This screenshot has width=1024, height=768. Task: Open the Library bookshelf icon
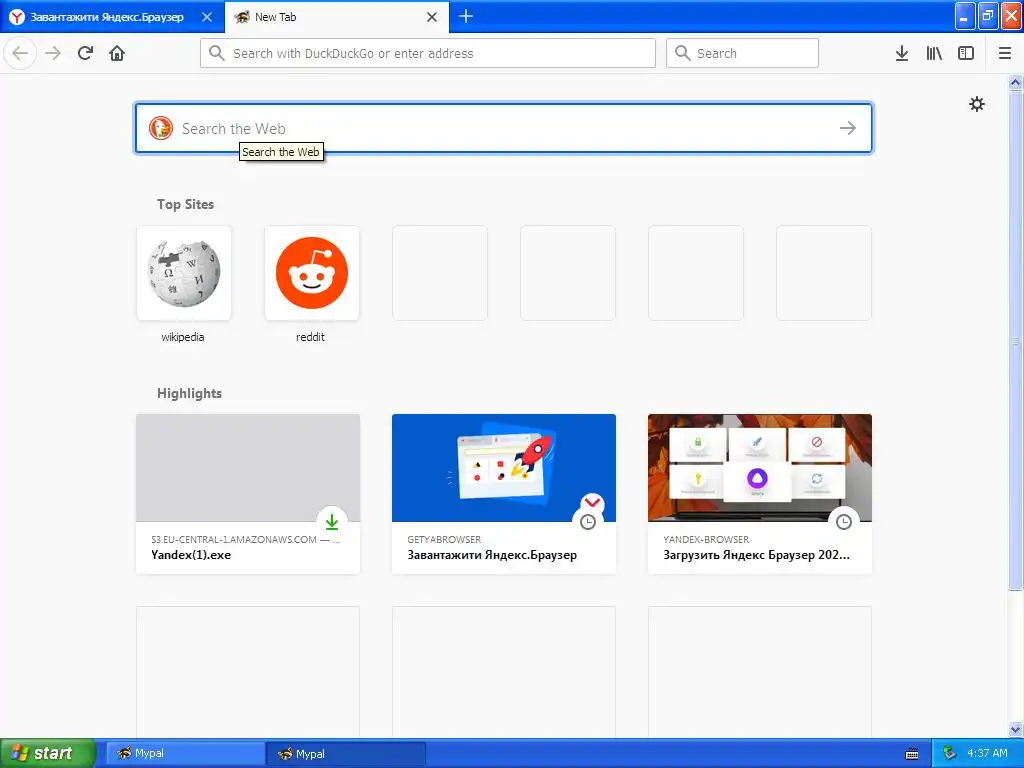click(934, 53)
